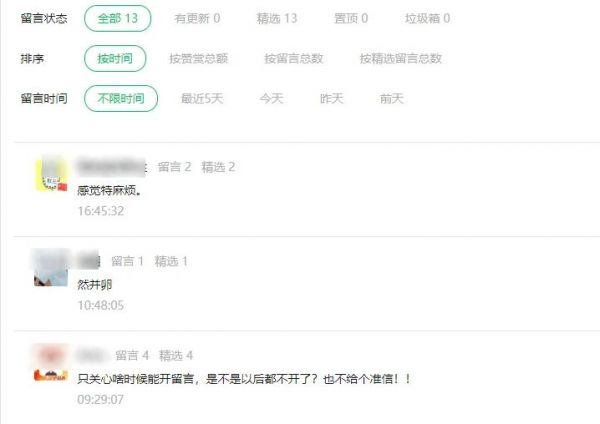The height and width of the screenshot is (424, 600).
Task: Open the 置顶 0 pinned filter
Action: point(351,18)
